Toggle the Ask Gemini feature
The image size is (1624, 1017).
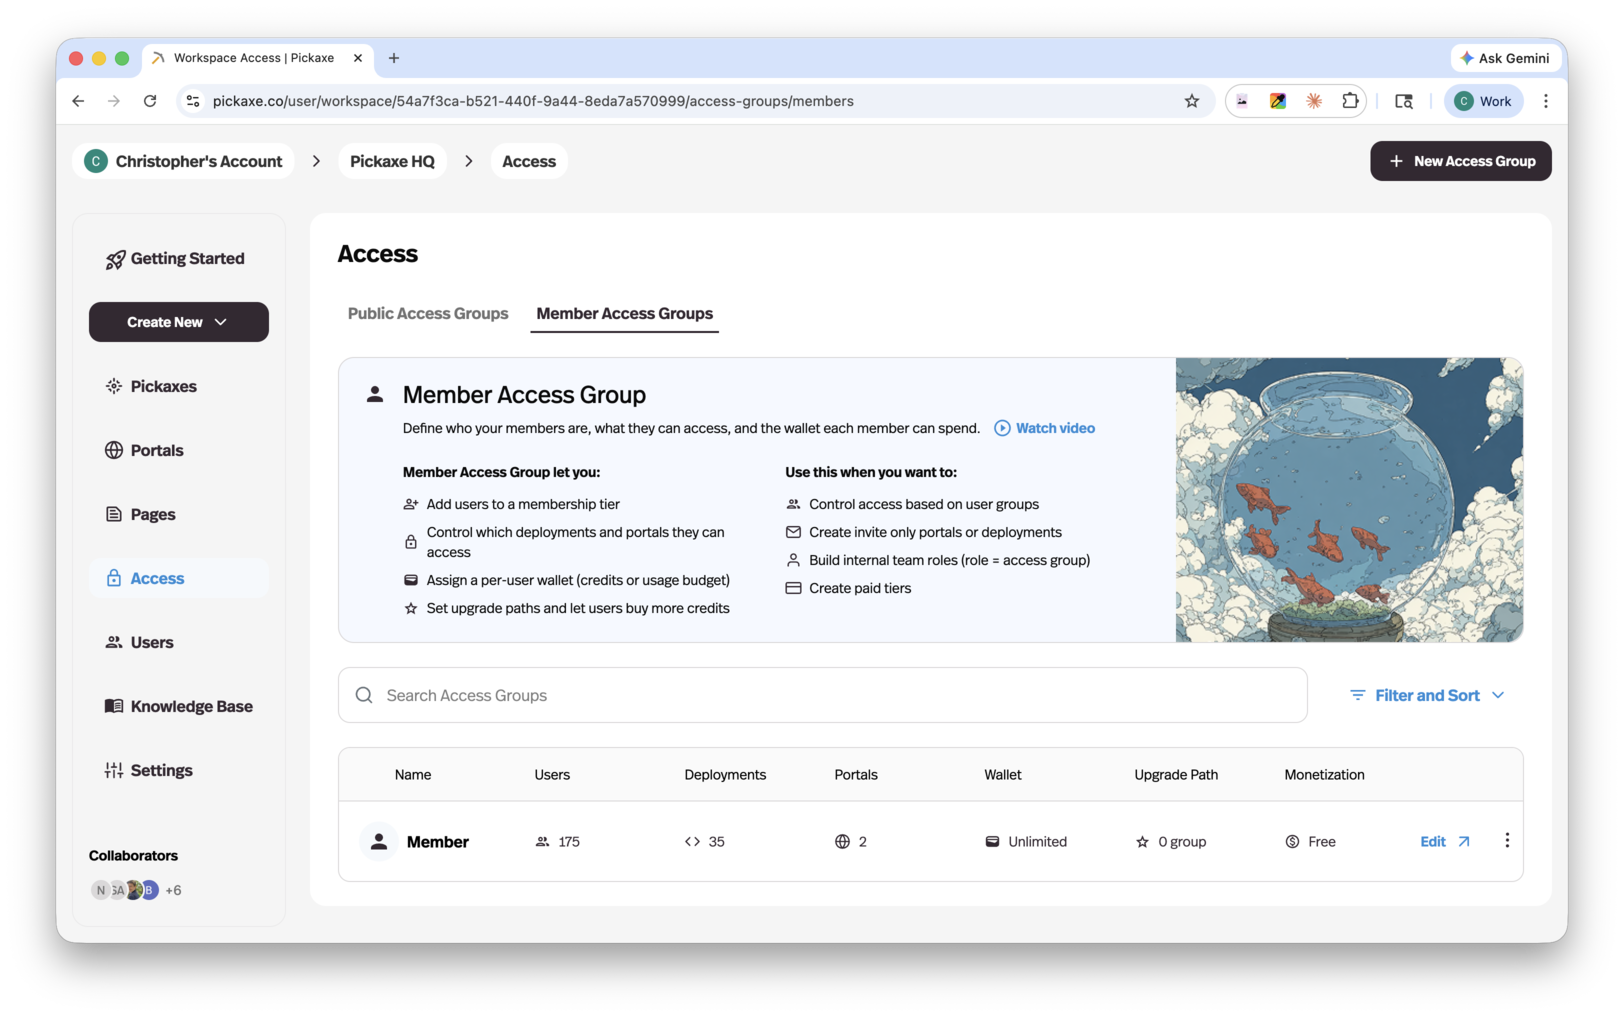click(1505, 57)
